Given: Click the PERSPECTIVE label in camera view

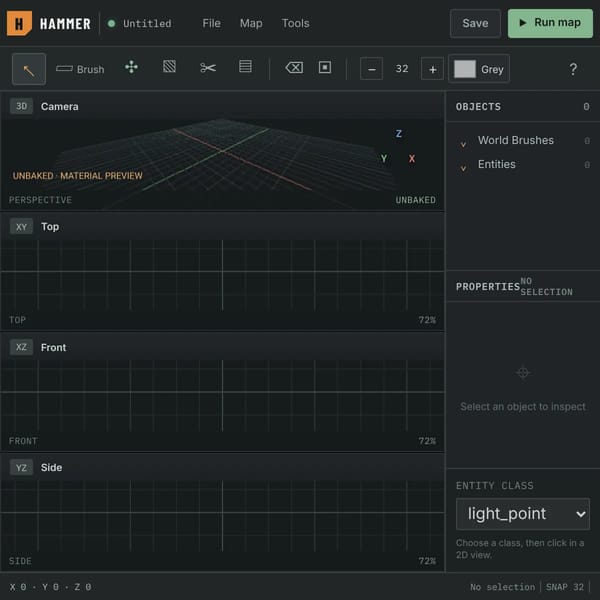Looking at the screenshot, I should click(x=40, y=200).
